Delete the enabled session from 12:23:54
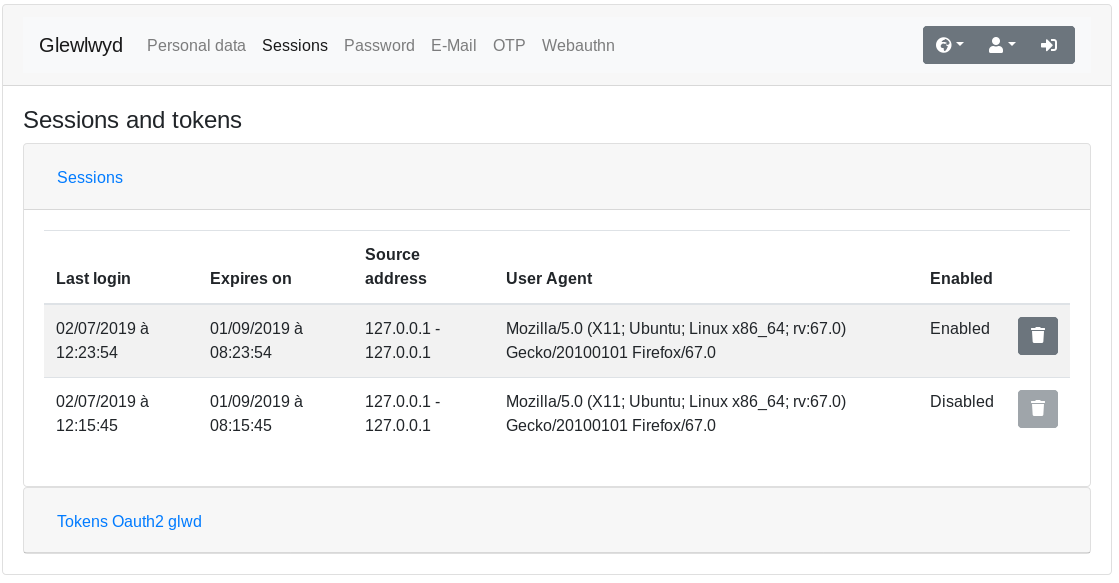 point(1037,335)
